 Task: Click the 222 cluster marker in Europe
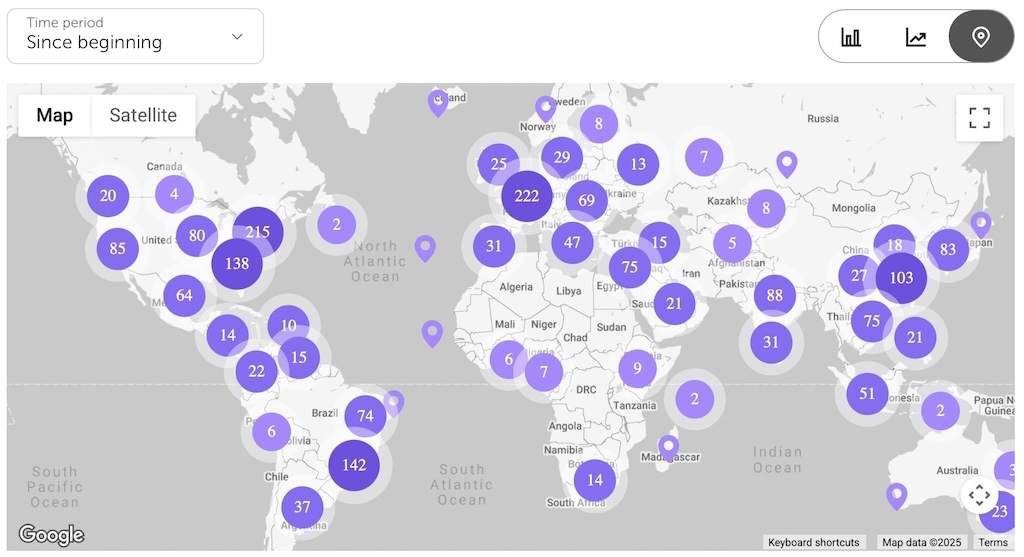pos(527,196)
